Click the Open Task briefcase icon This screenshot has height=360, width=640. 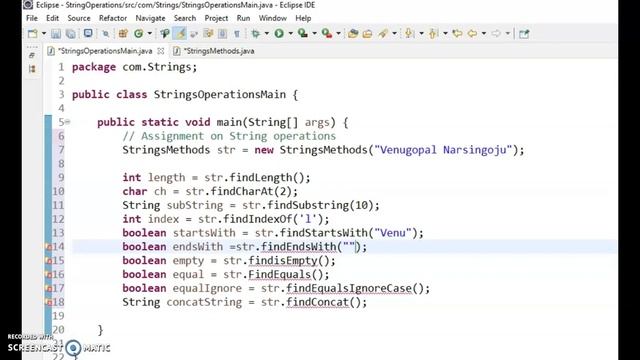[x=367, y=33]
